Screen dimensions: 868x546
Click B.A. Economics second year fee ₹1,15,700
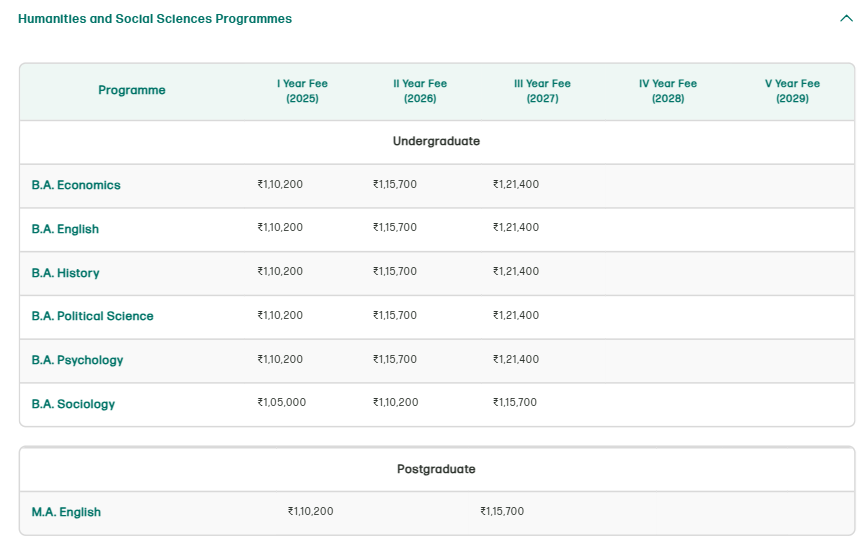(x=395, y=184)
